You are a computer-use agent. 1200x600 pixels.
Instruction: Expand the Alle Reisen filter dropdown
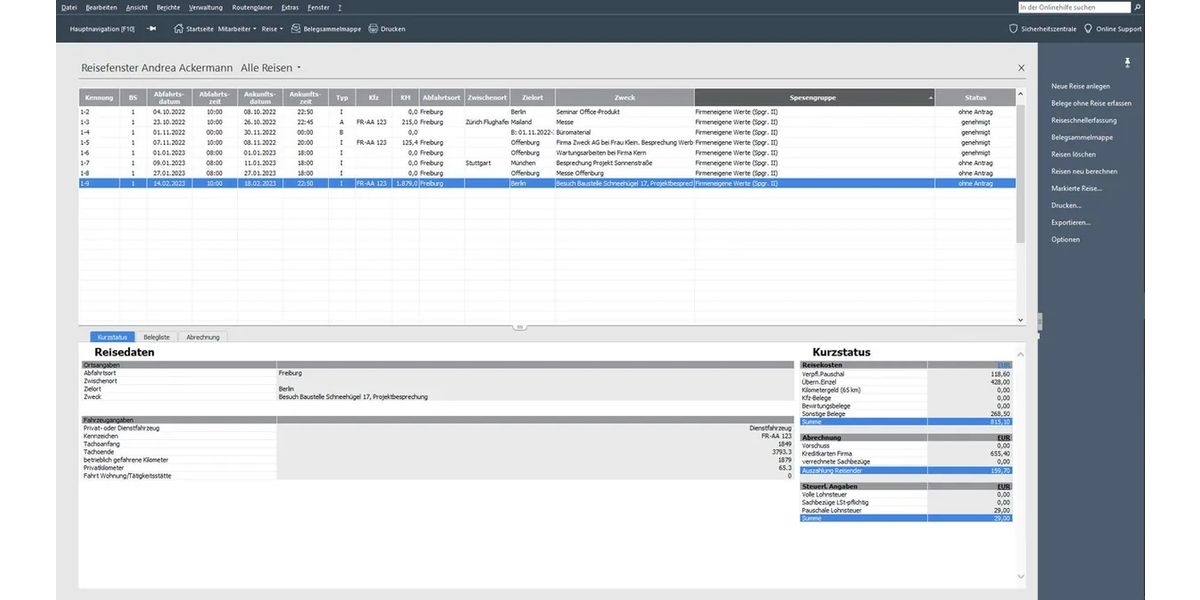[299, 68]
